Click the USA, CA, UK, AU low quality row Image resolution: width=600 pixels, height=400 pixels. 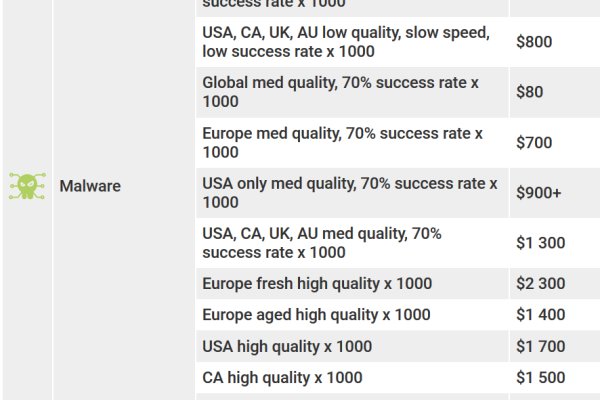(x=346, y=42)
